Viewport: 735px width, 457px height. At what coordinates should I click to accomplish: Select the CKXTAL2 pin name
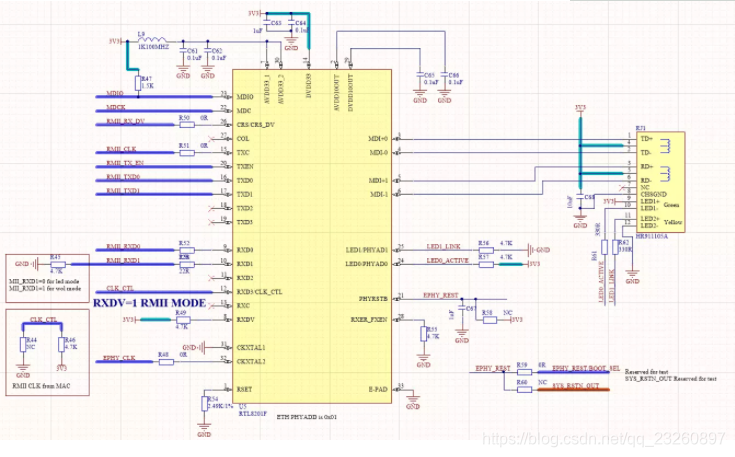pyautogui.click(x=251, y=361)
